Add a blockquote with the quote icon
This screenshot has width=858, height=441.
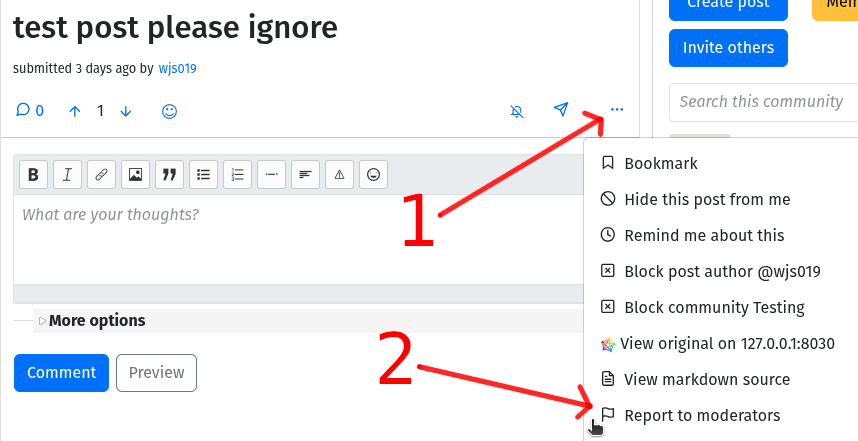pos(169,175)
